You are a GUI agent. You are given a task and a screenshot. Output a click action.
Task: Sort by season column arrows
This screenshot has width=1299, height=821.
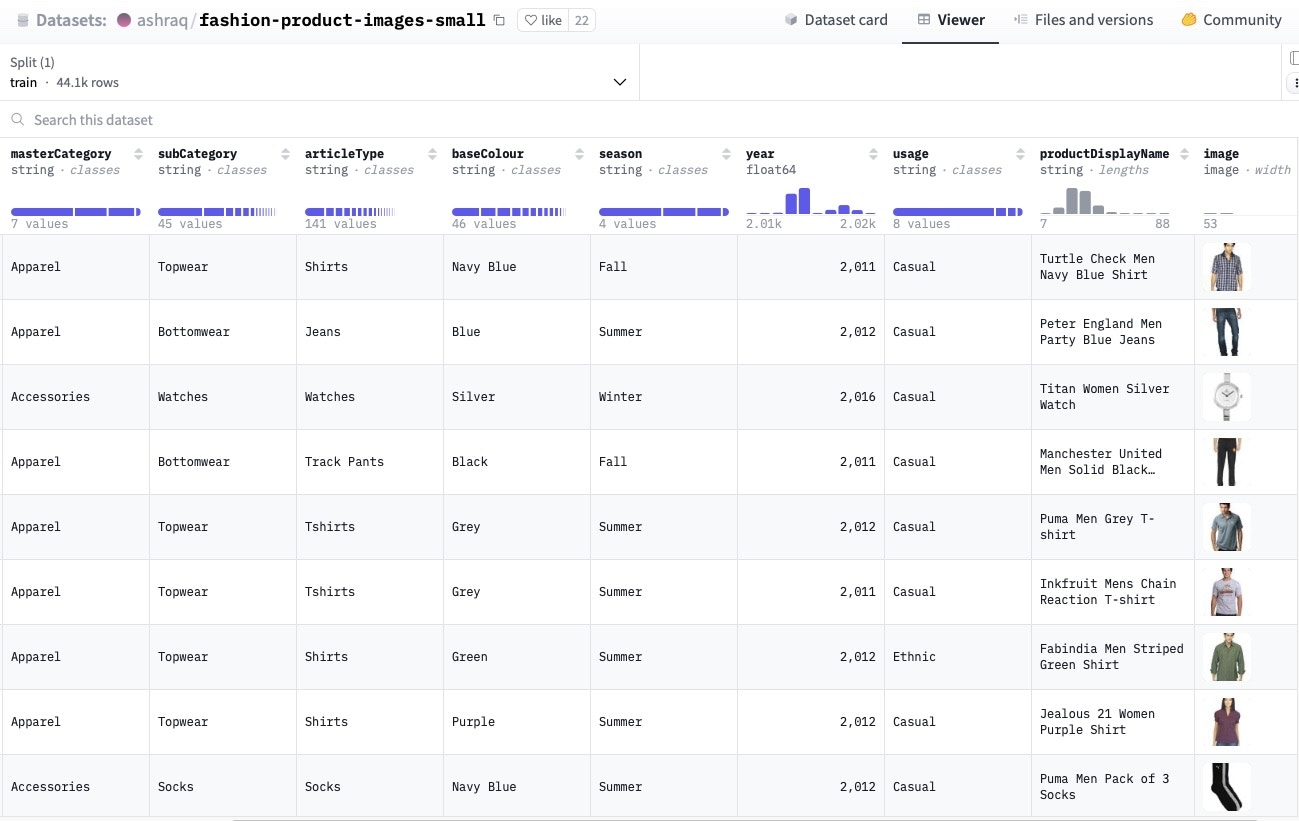(x=726, y=154)
